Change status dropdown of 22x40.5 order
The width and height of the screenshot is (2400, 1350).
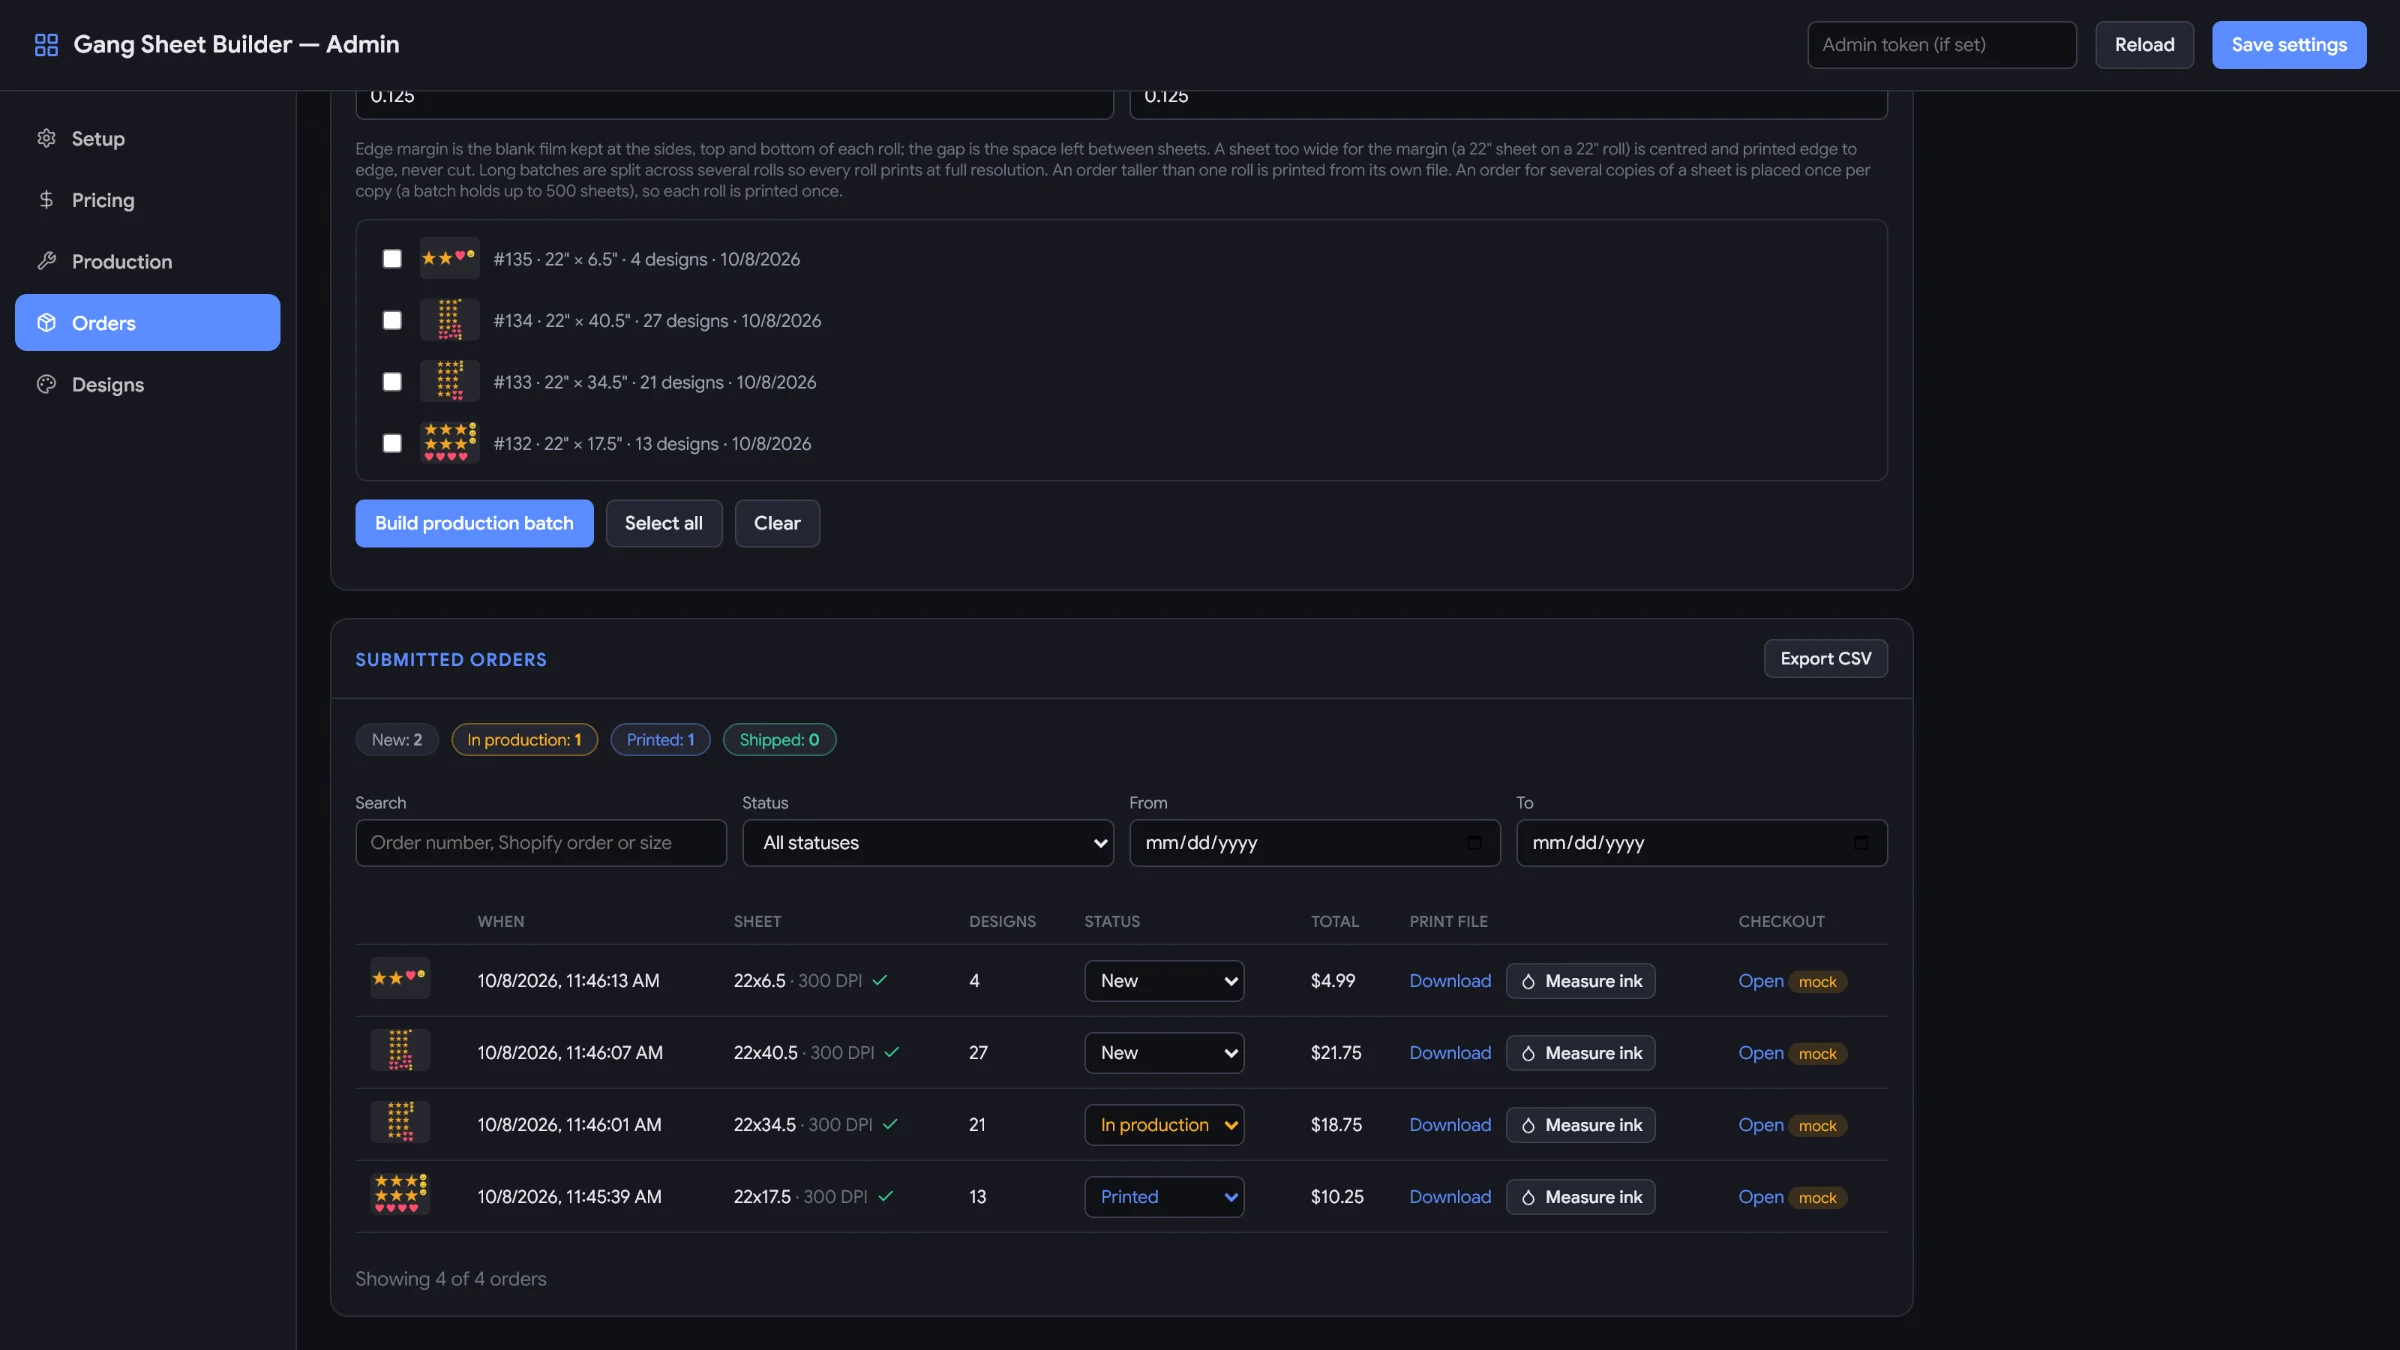[x=1164, y=1053]
